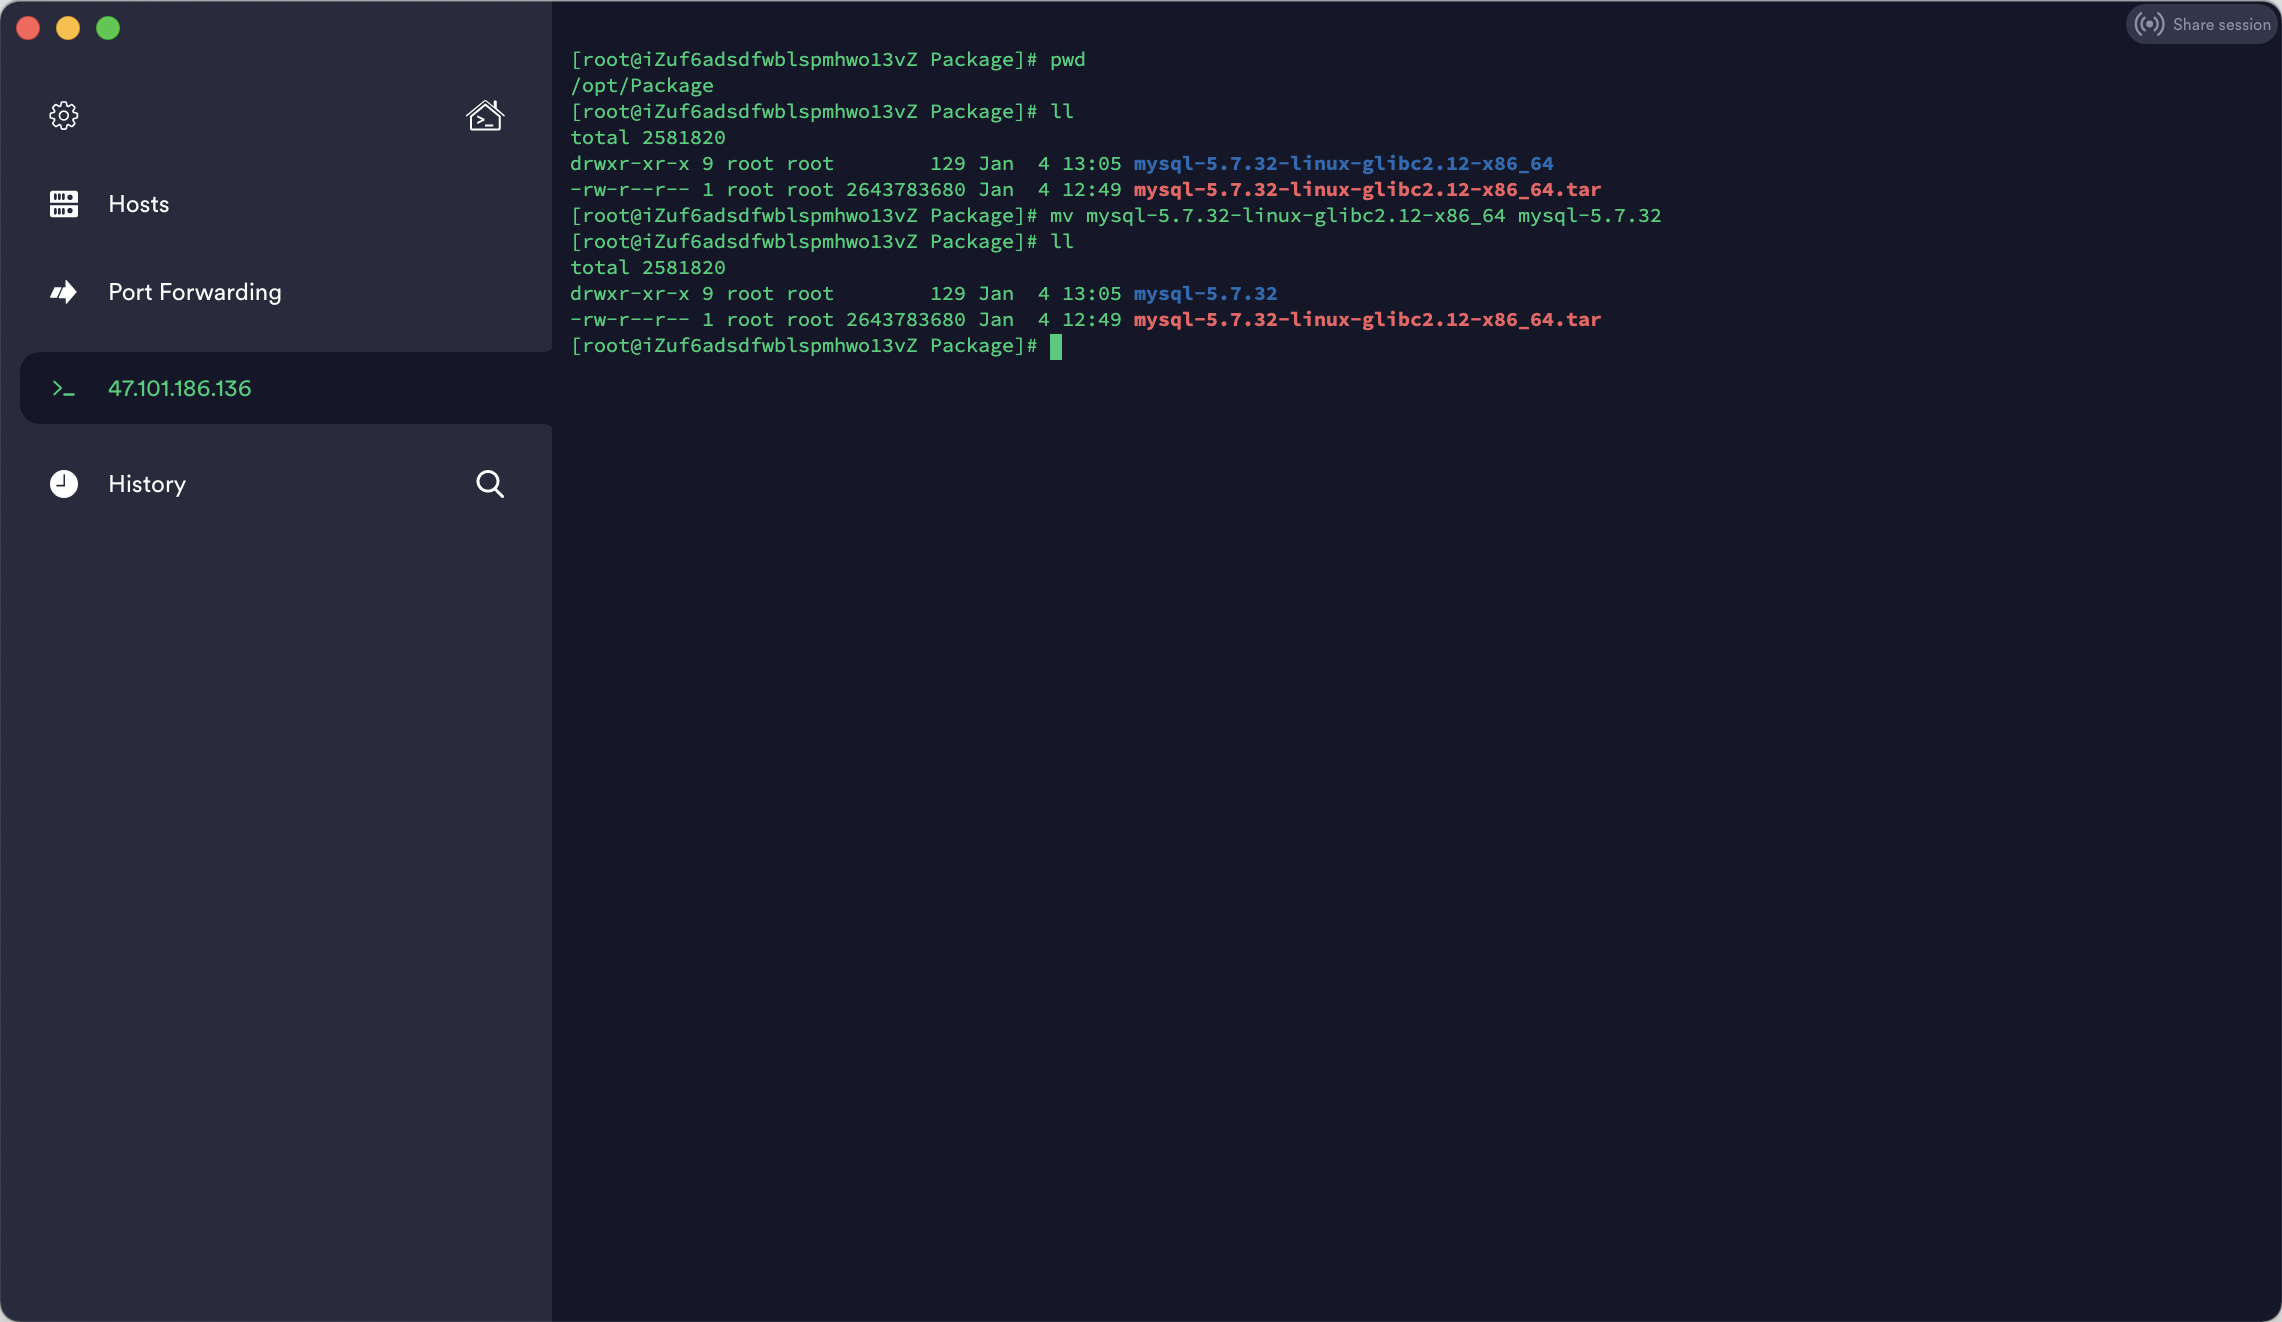Search history with the magnifier icon

(x=489, y=484)
